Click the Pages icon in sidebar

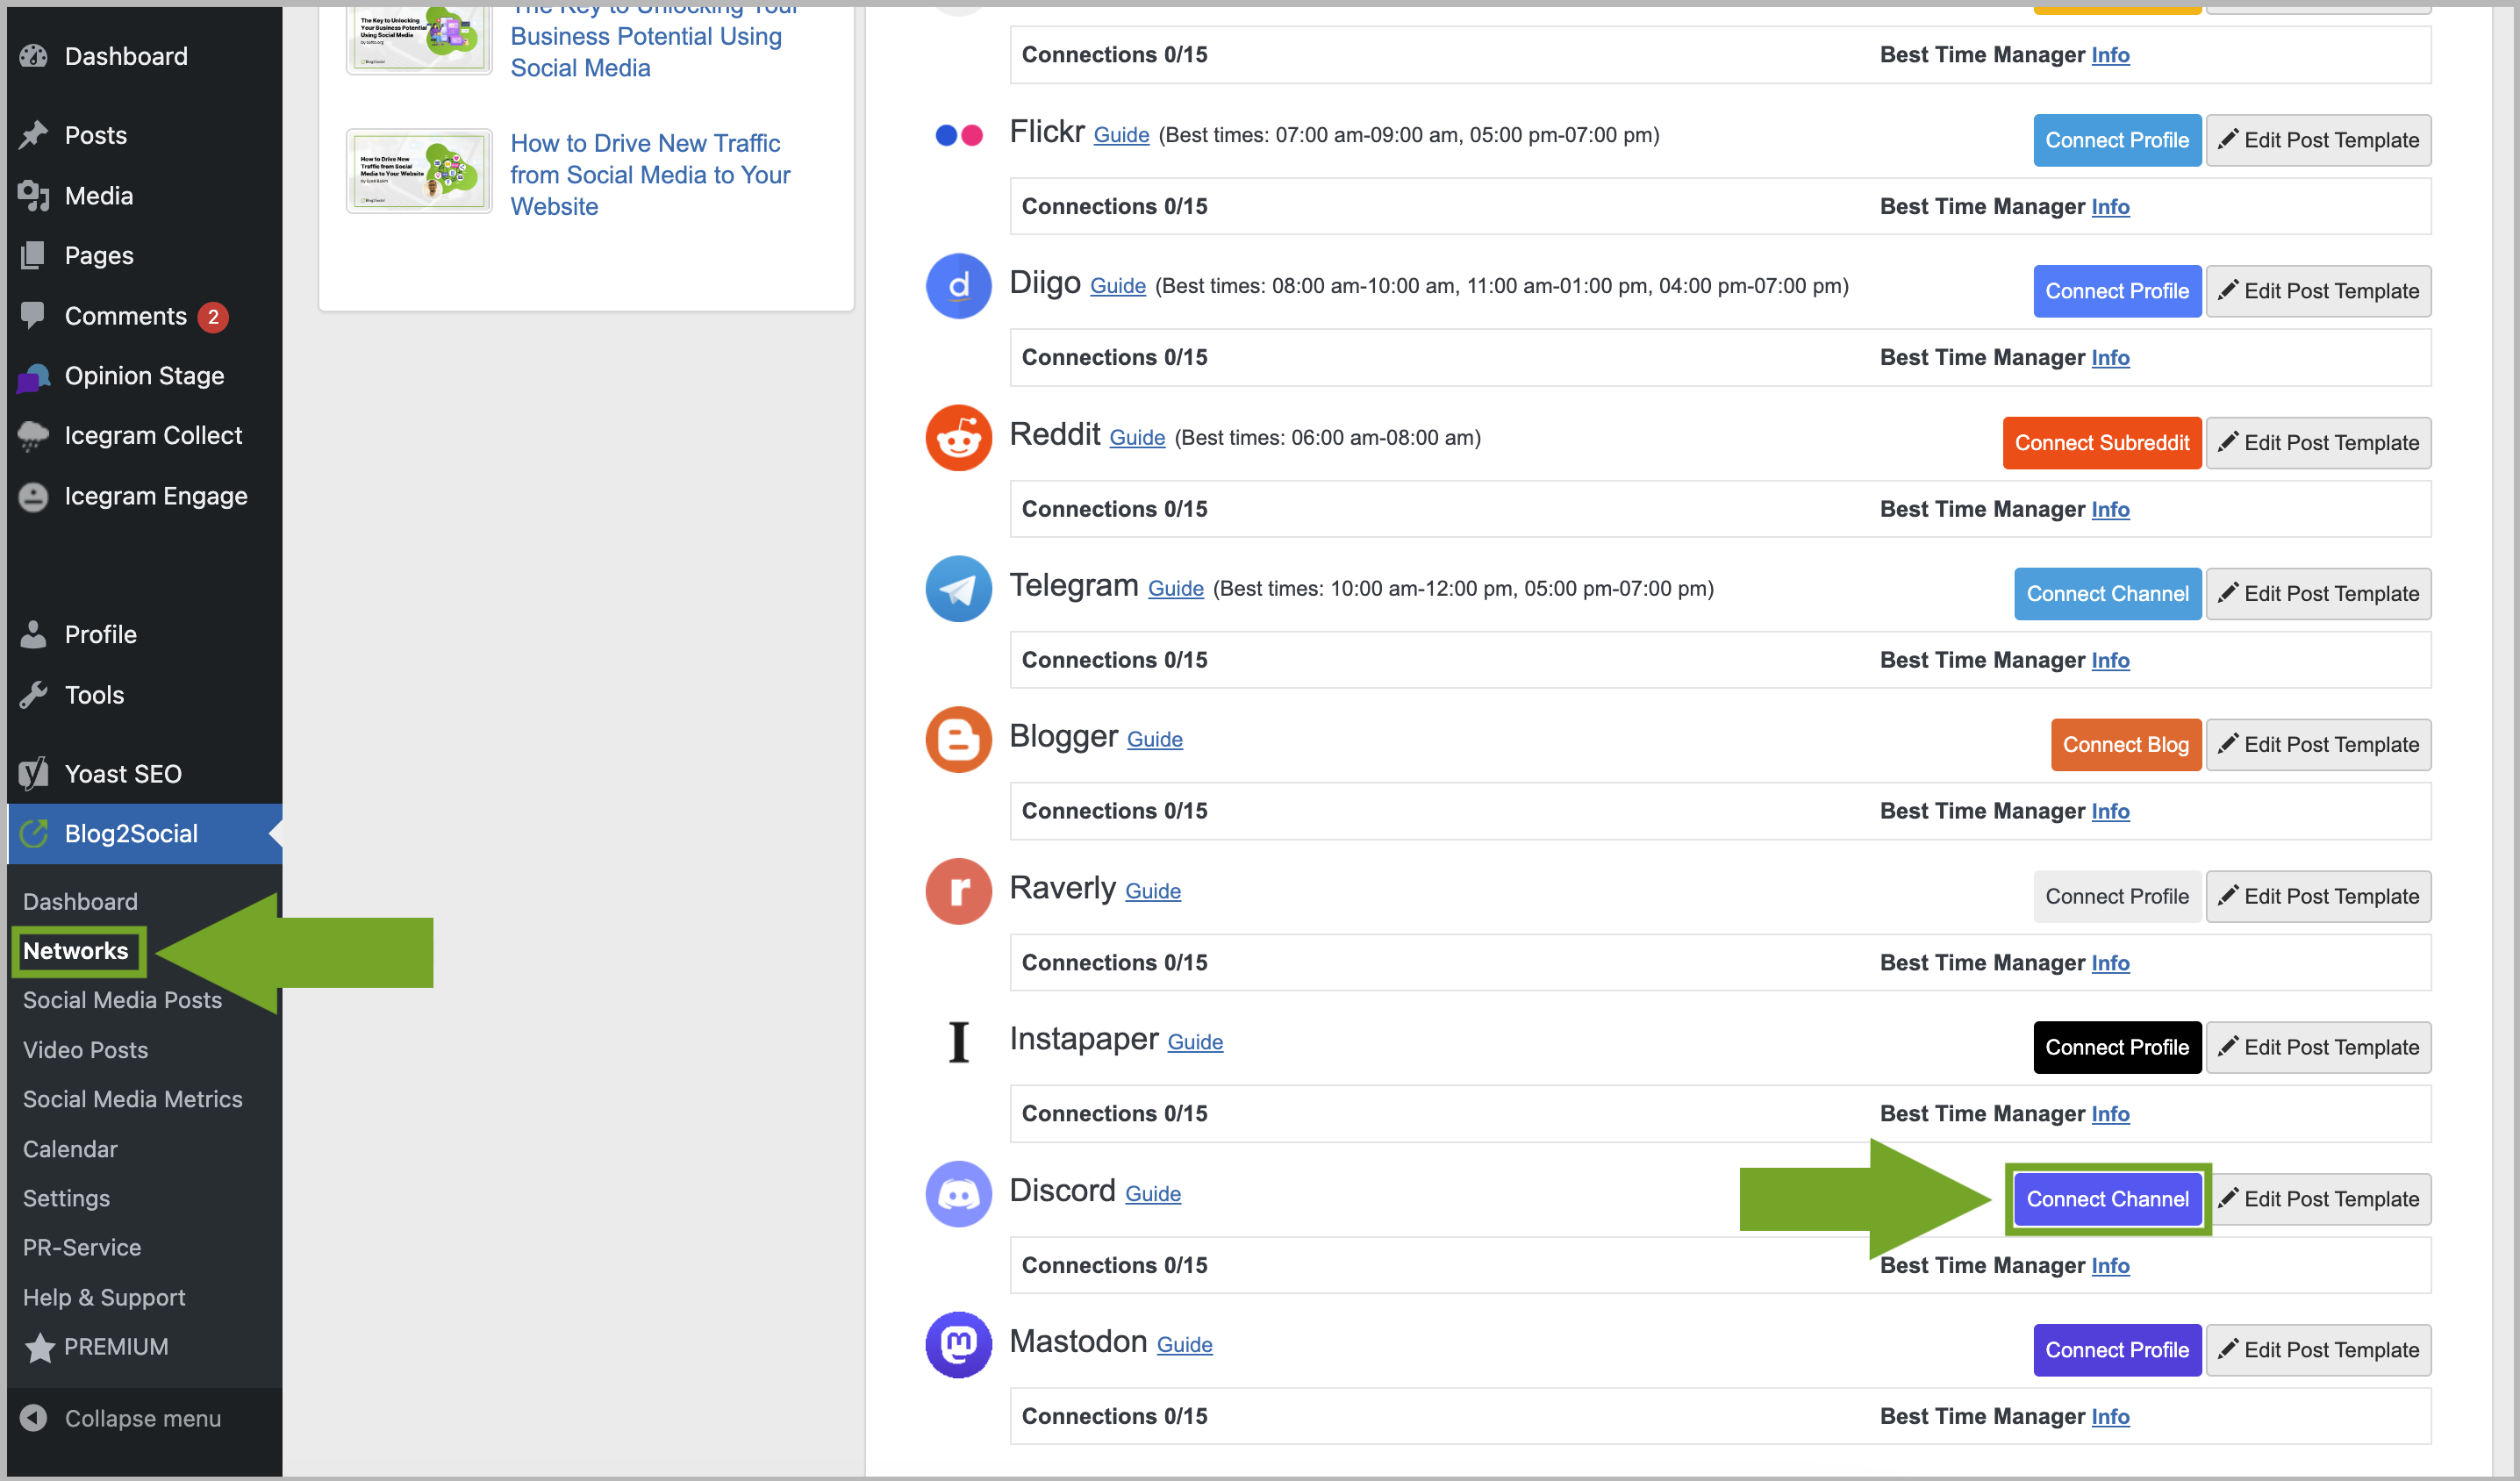(x=33, y=256)
